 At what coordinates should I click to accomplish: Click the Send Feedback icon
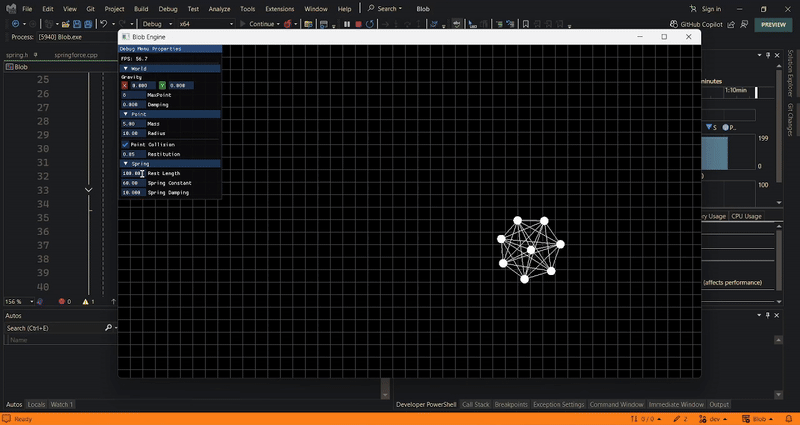coord(744,24)
